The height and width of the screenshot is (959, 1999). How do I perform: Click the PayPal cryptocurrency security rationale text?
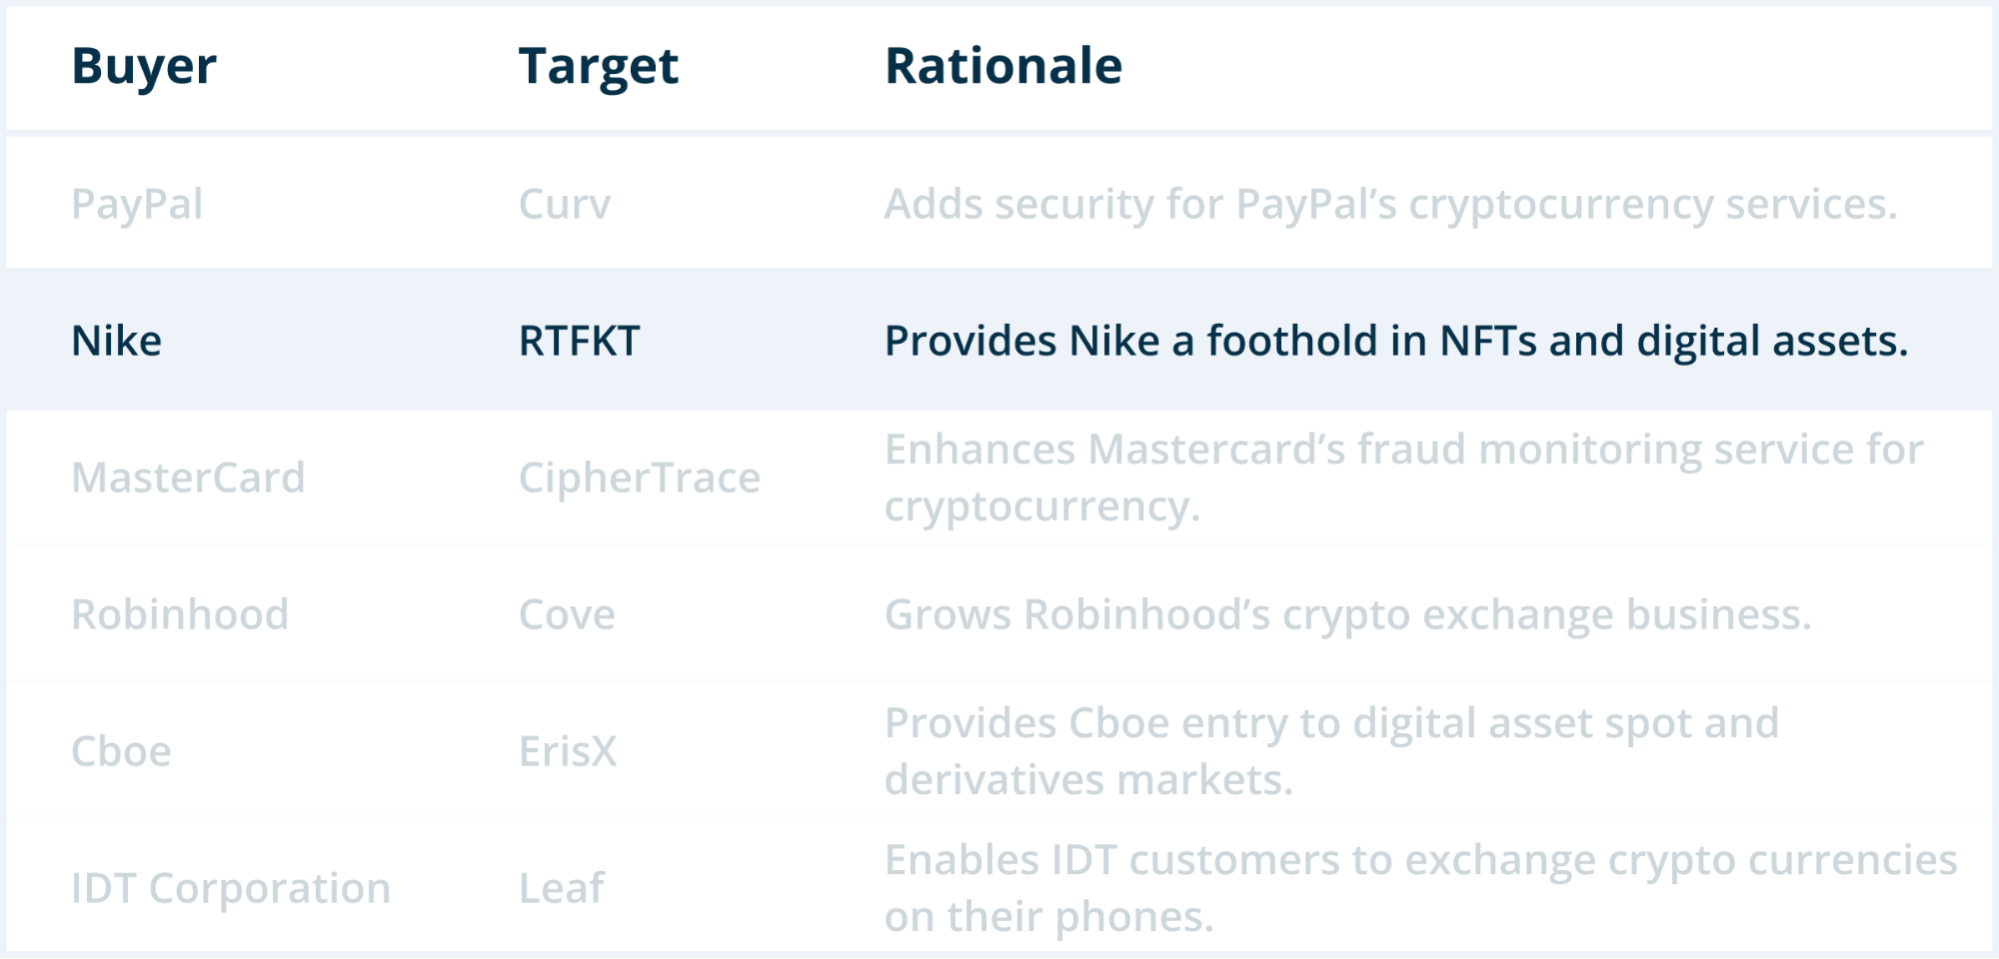1390,204
